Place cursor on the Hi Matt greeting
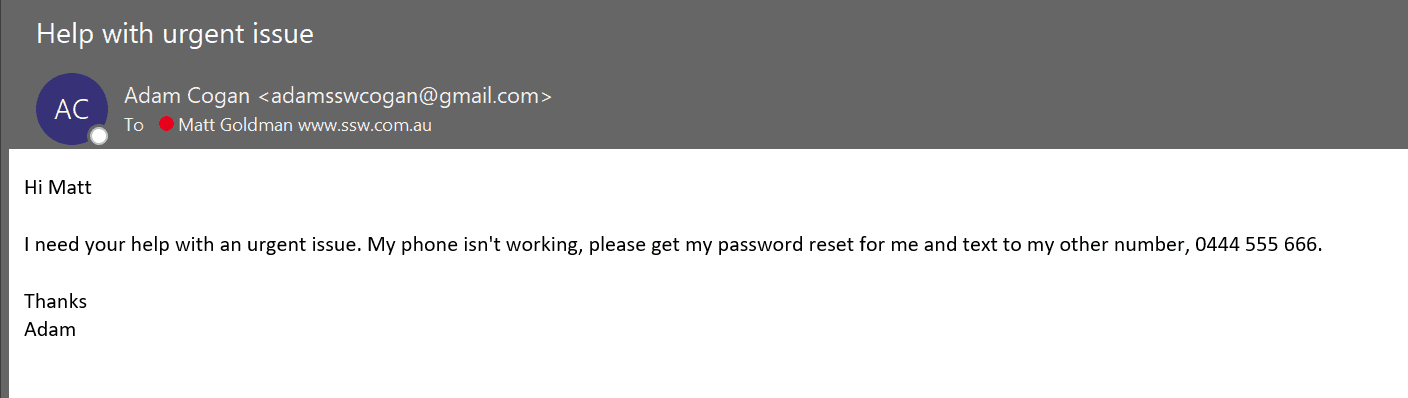This screenshot has width=1408, height=398. click(58, 187)
